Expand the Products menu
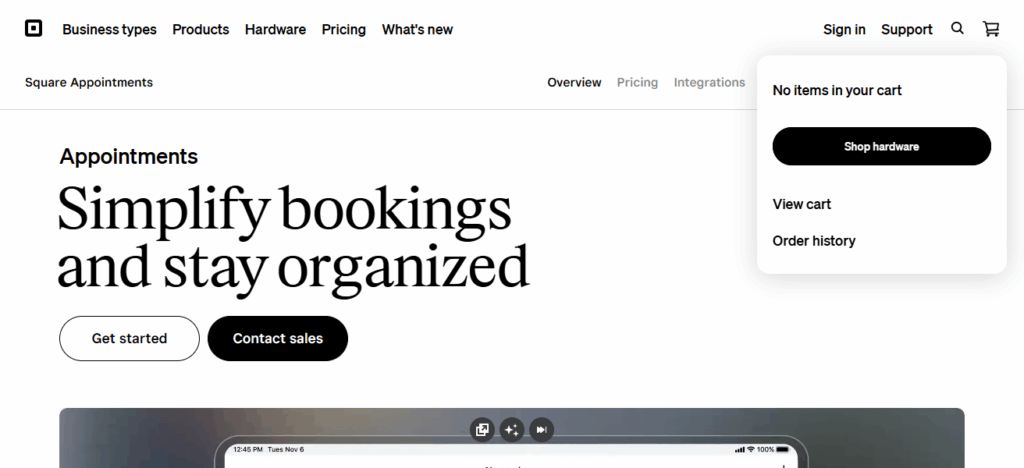The height and width of the screenshot is (468, 1024). click(x=201, y=29)
